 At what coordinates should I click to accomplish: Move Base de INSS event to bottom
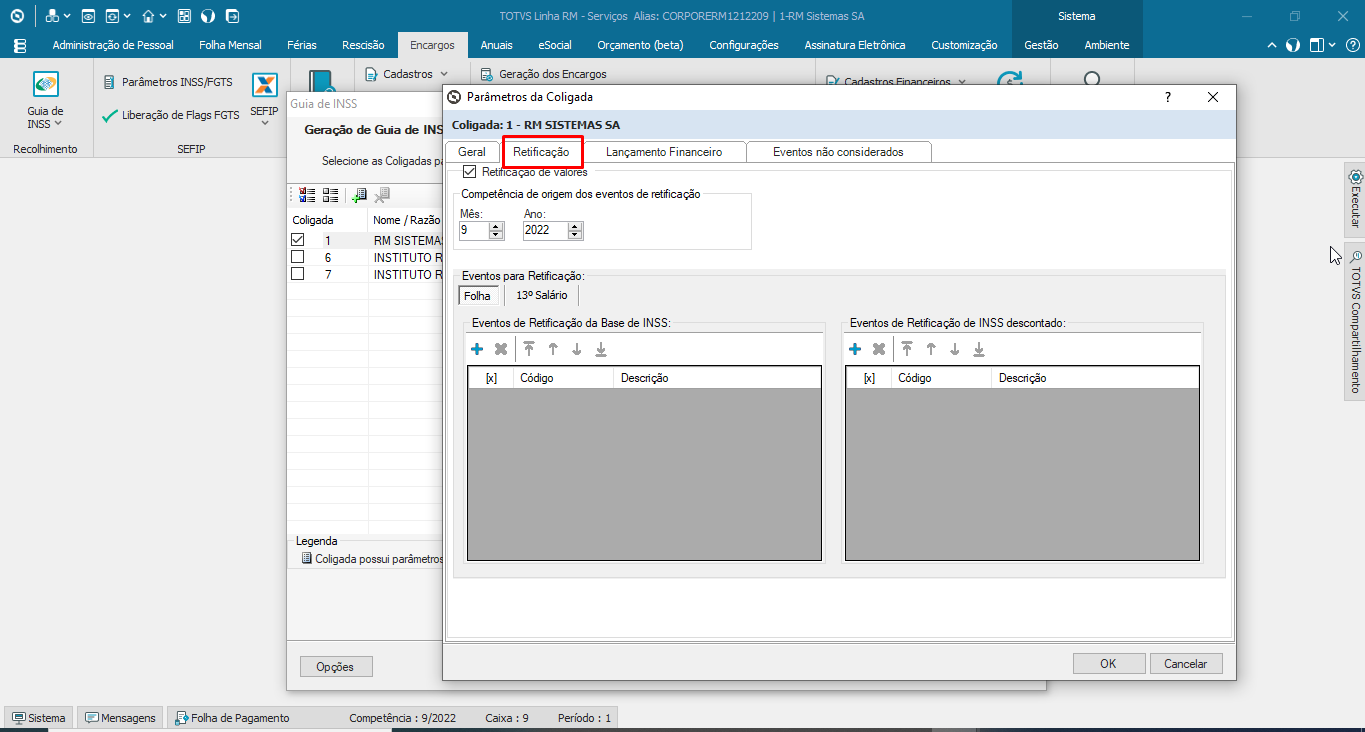[601, 349]
